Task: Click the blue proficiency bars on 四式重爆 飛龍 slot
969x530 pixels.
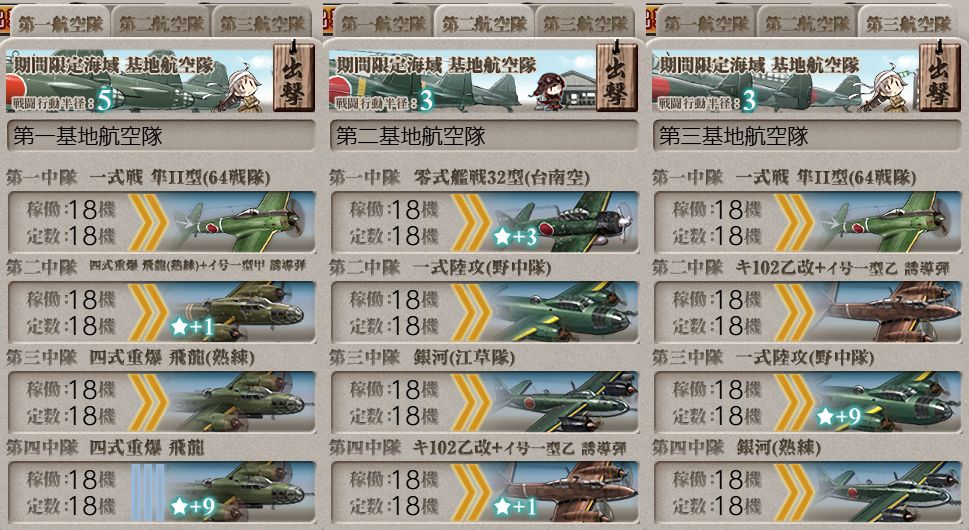Action: tap(148, 492)
